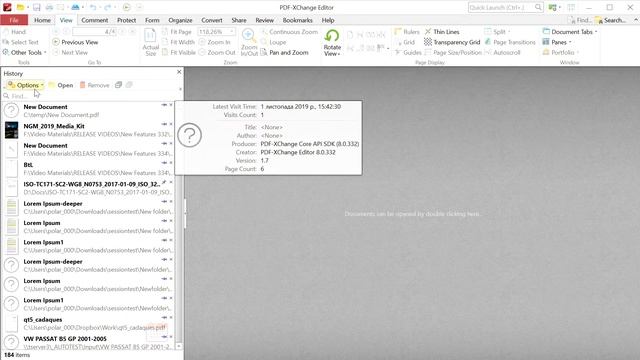Screen dimensions: 640x360
Task: Toggle Thin Lines display
Action: point(442,32)
